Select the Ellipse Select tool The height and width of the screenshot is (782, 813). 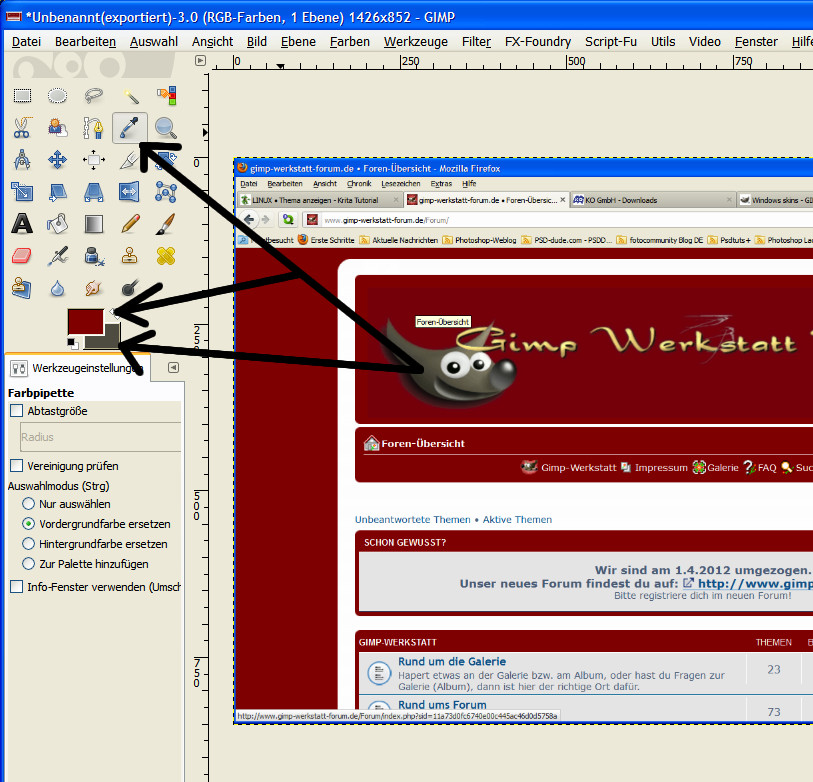tap(57, 95)
